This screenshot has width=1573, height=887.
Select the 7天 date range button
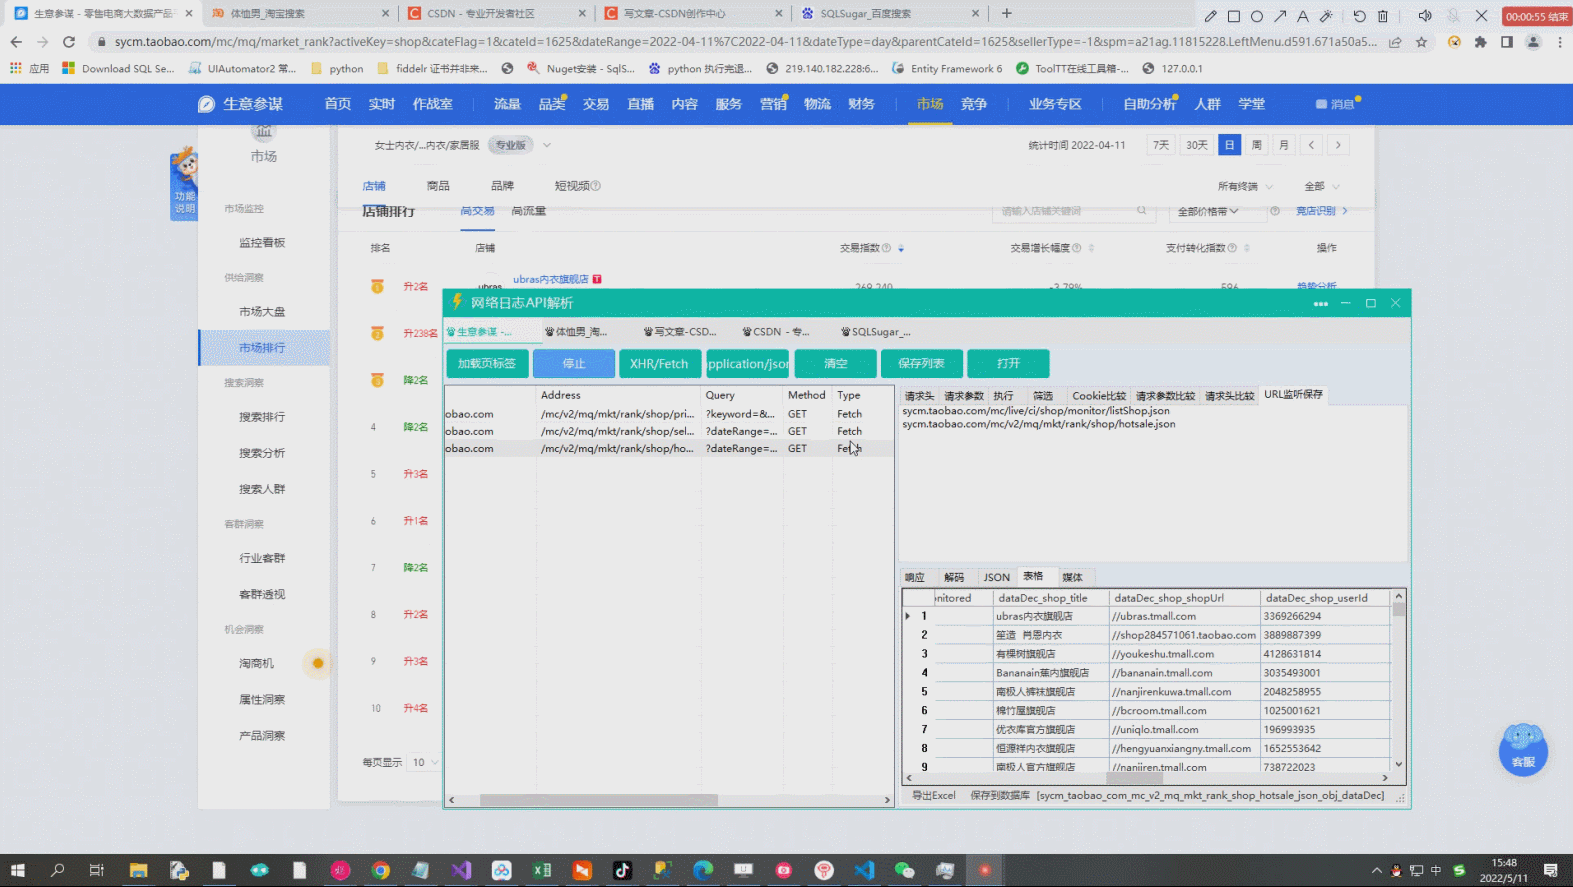point(1161,145)
